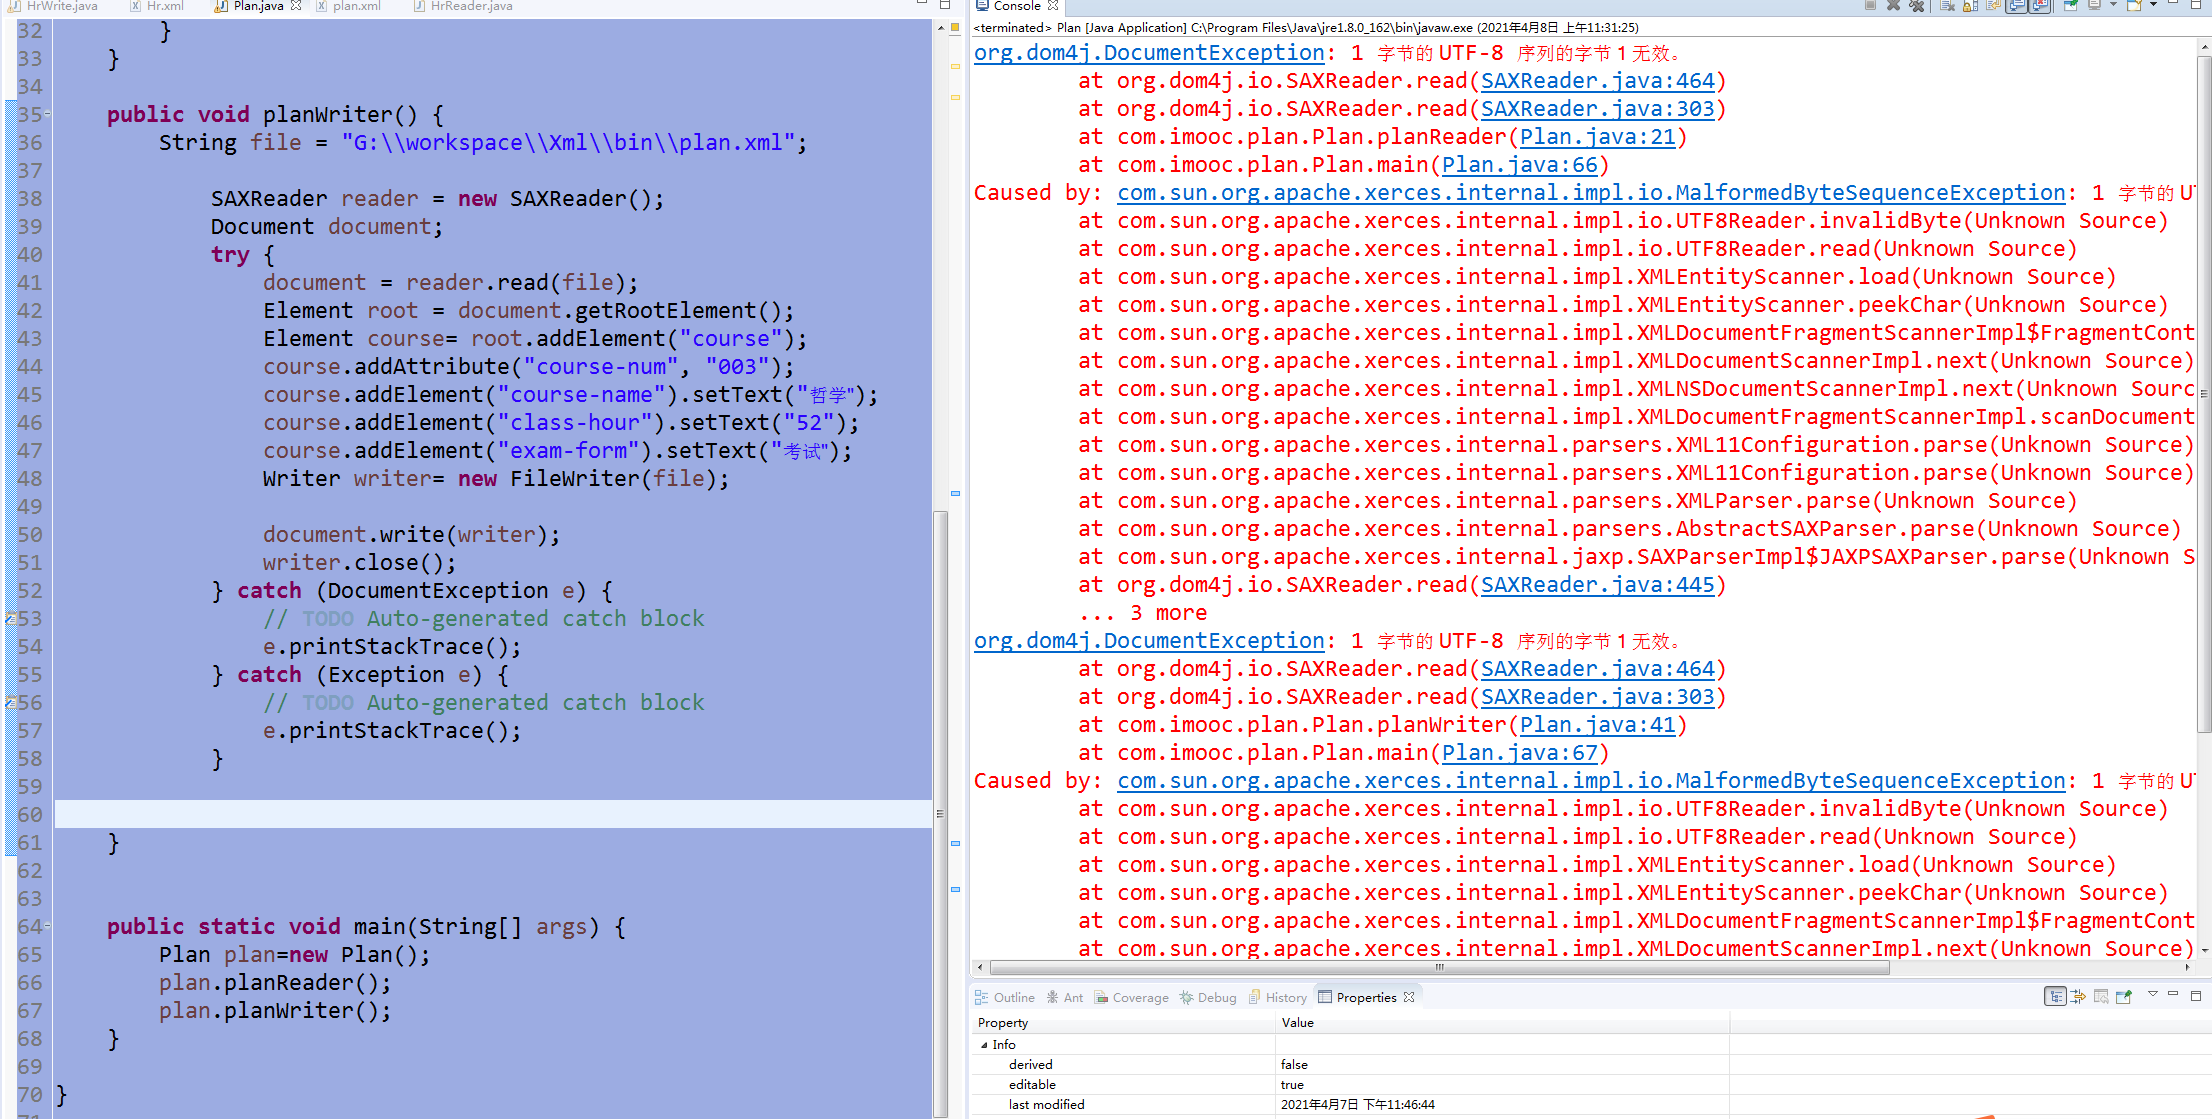
Task: Click Console horizontal scroll left arrow
Action: point(980,967)
